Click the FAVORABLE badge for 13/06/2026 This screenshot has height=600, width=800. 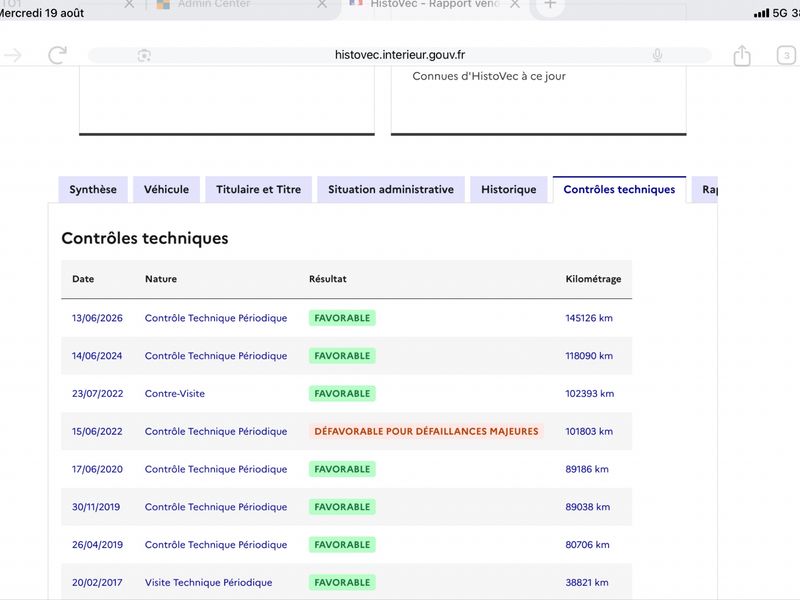tap(342, 318)
